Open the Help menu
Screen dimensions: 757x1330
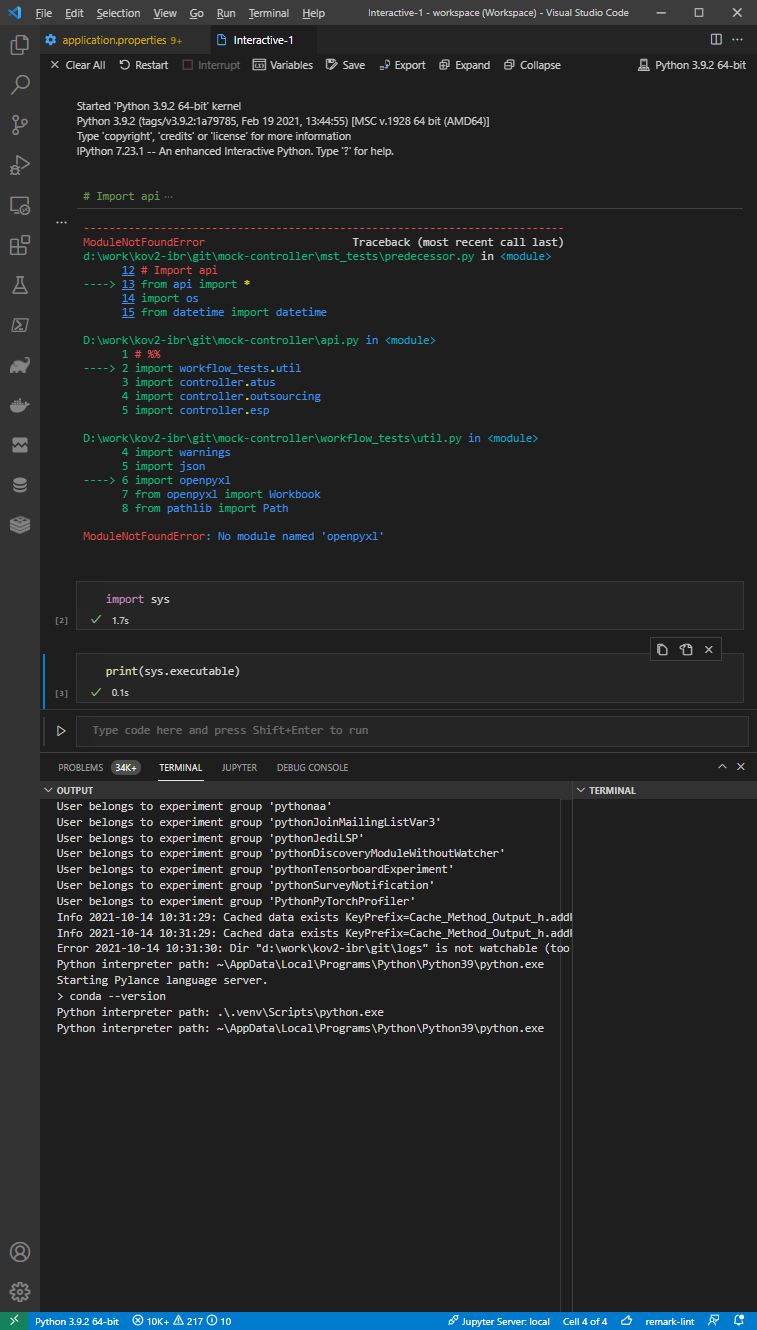[313, 13]
